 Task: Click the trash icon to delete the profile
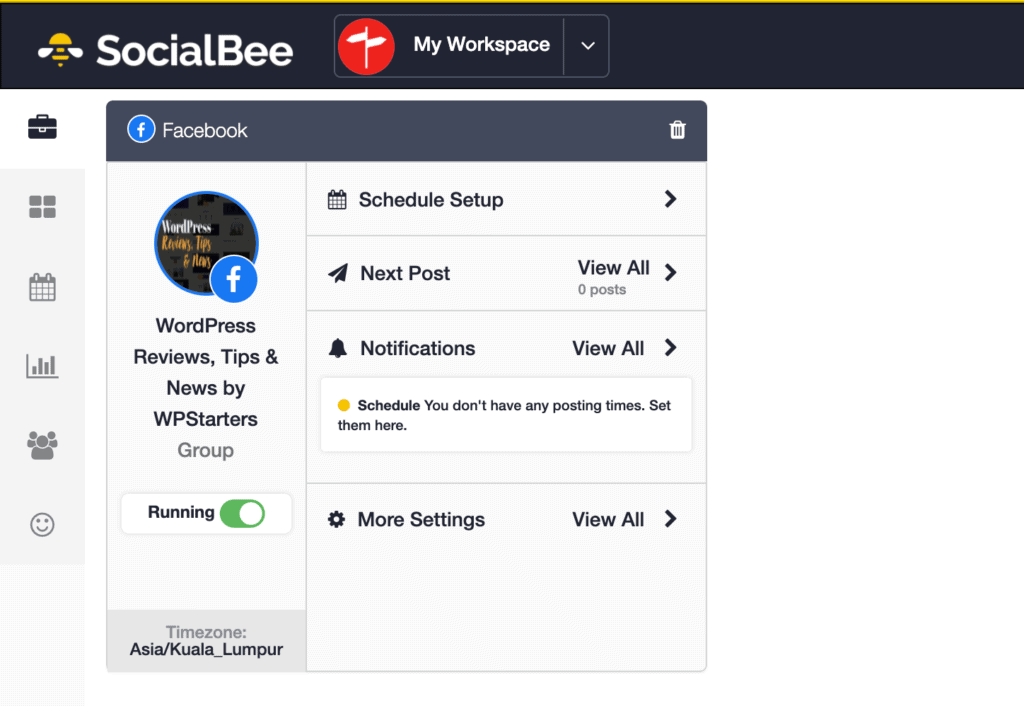coord(677,129)
